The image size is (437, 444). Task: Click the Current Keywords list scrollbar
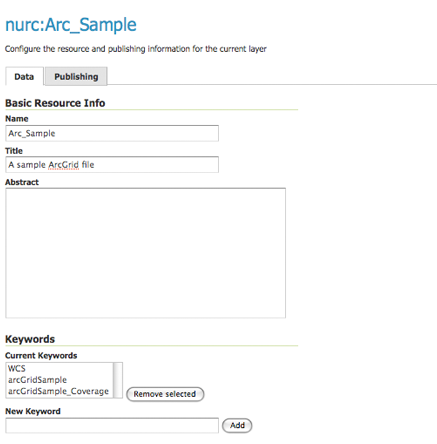[x=118, y=380]
